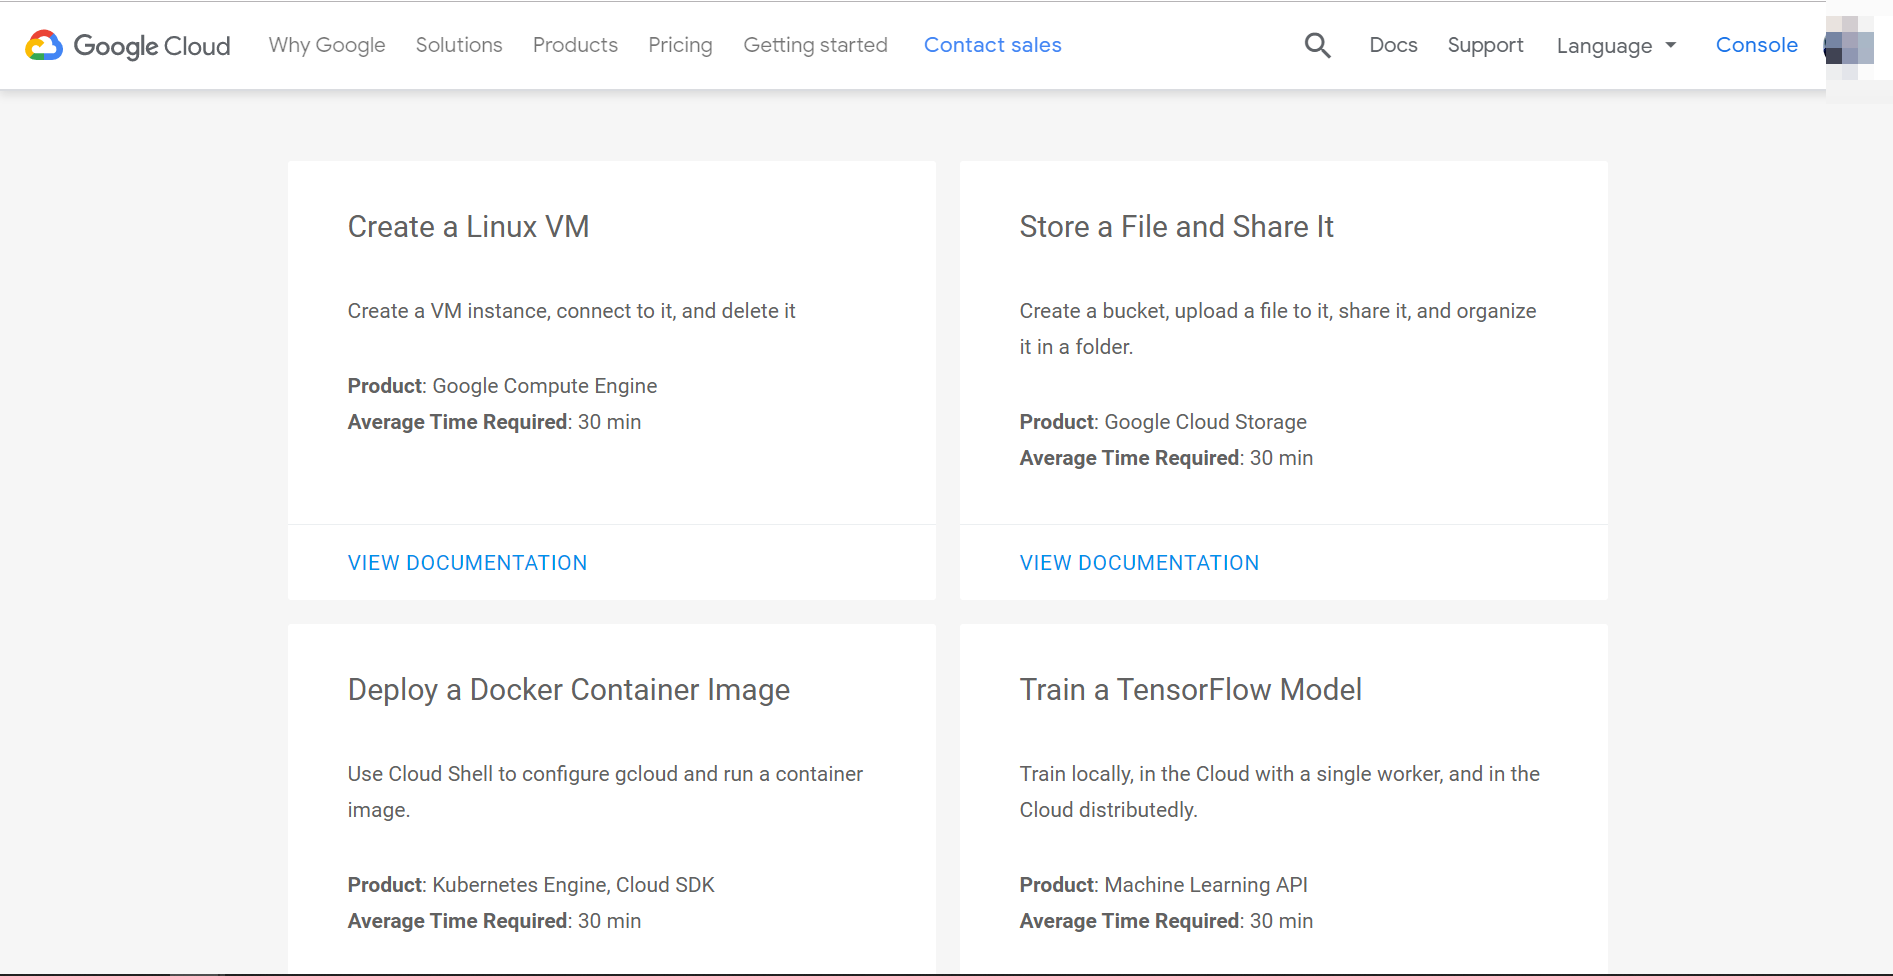View documentation for Create a Linux VM

tap(467, 562)
